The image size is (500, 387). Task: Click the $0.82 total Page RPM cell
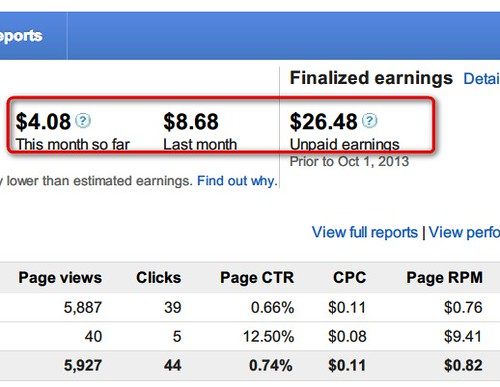click(463, 365)
